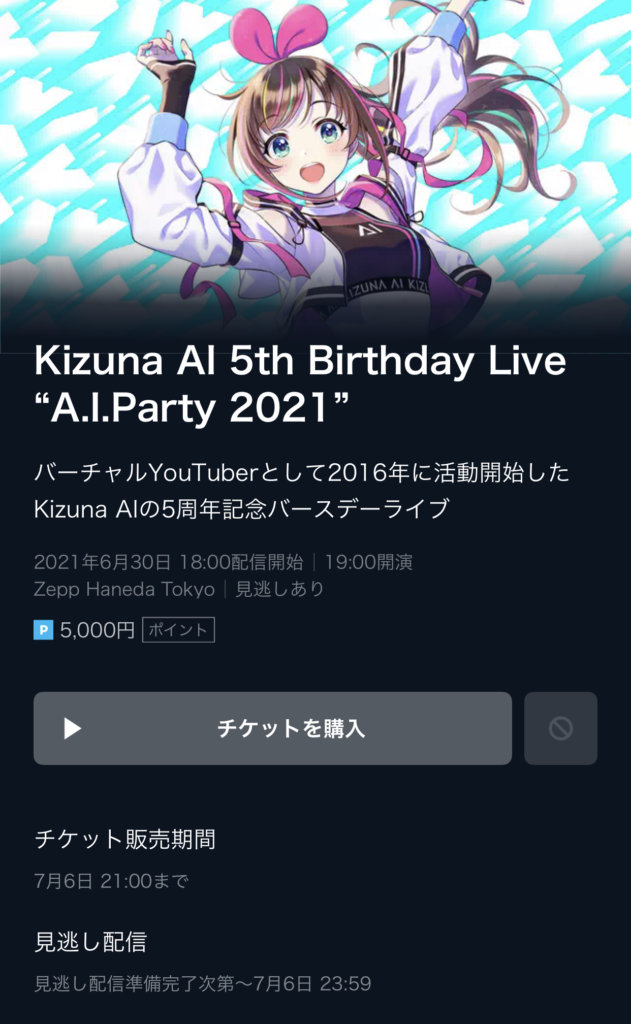The width and height of the screenshot is (631, 1024).
Task: Select the ポイント badge next to price
Action: tap(178, 630)
